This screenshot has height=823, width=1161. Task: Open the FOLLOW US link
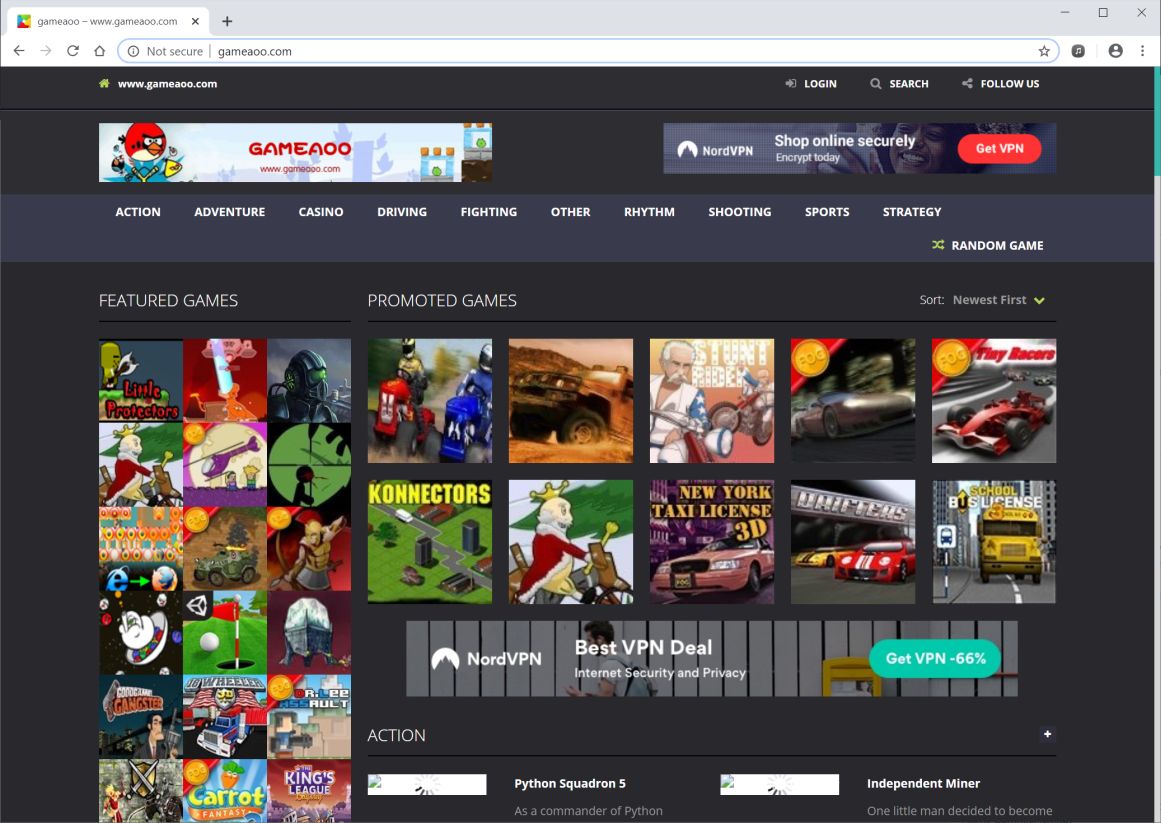(x=1009, y=84)
